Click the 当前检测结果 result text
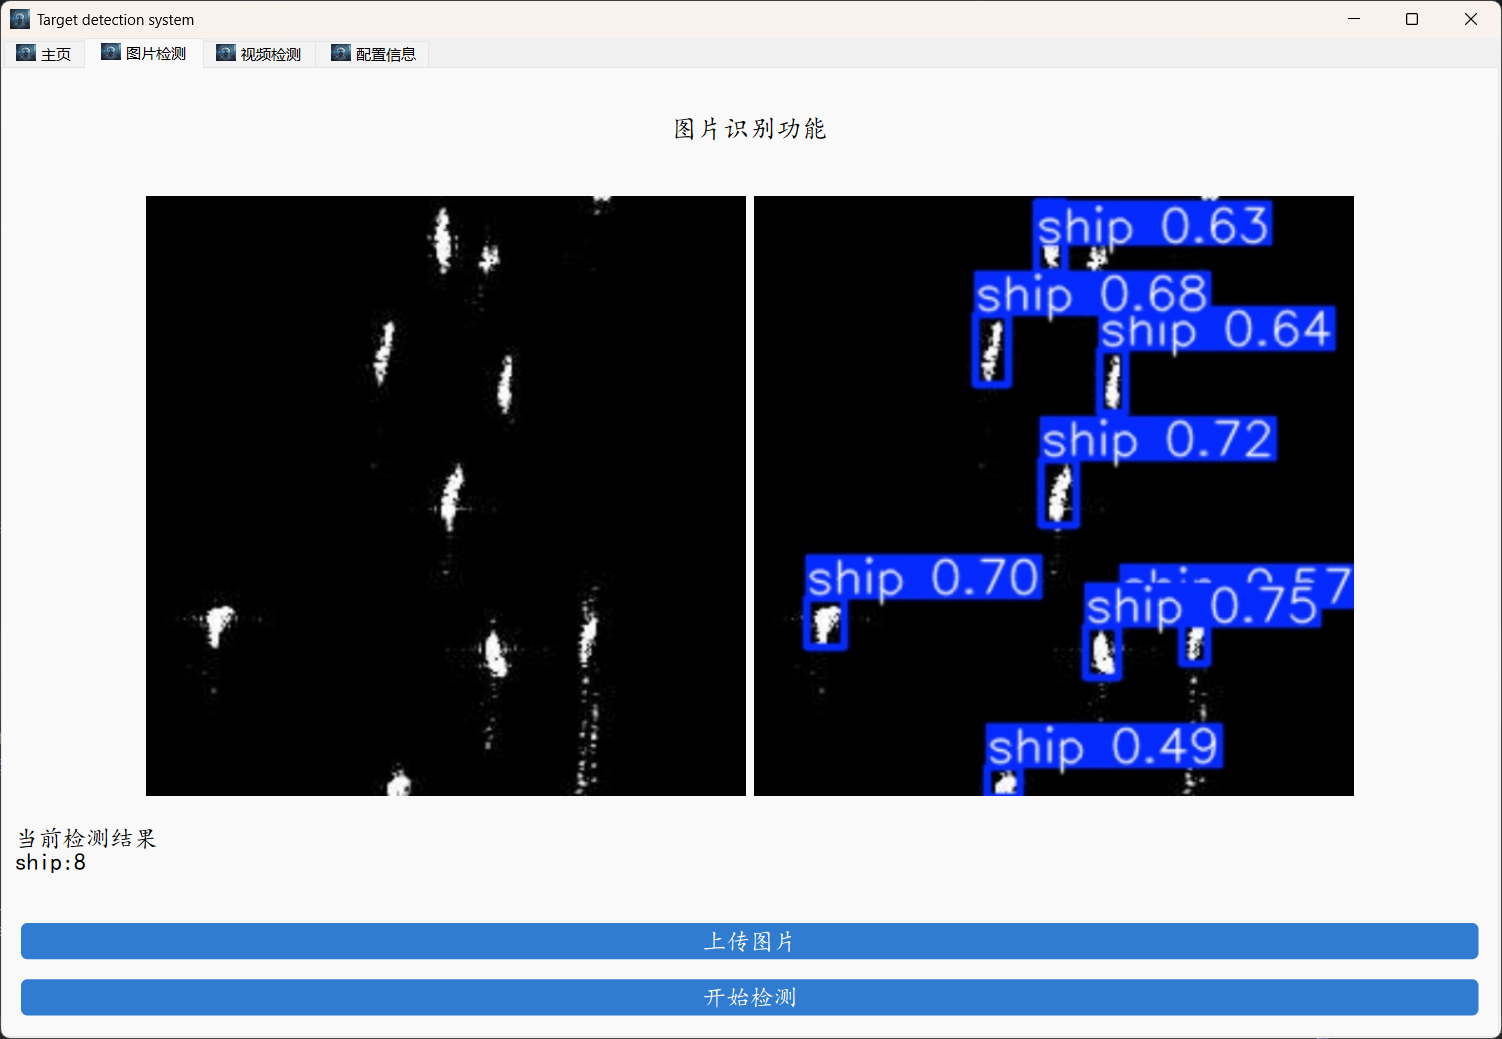1502x1039 pixels. tap(85, 838)
